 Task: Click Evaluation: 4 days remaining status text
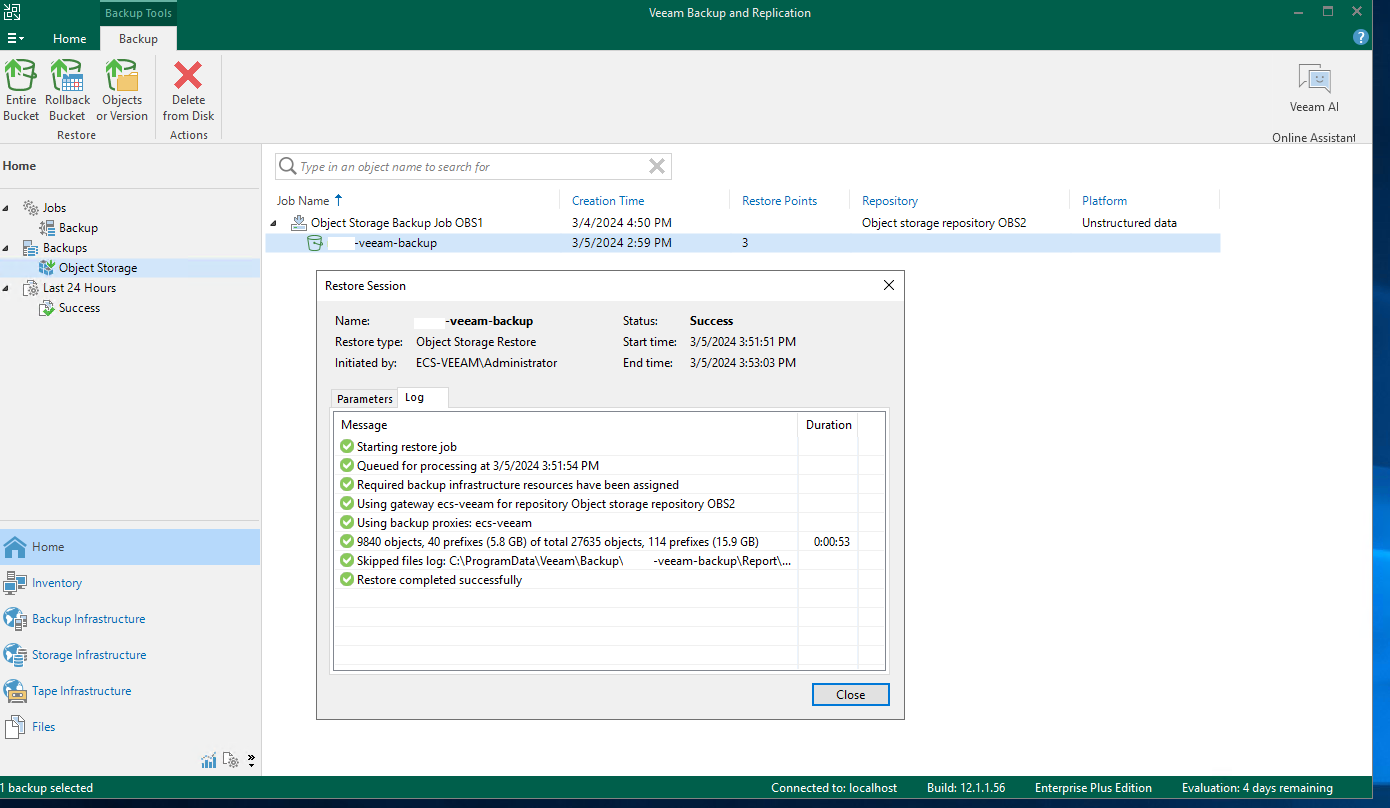pyautogui.click(x=1257, y=788)
